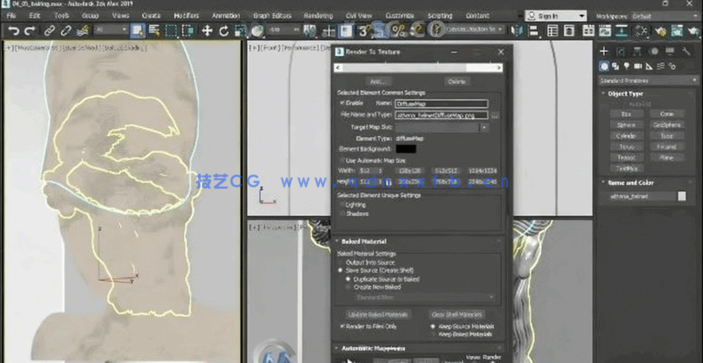The image size is (703, 363).
Task: Switch to the Utilities wrench panel
Action: (x=686, y=51)
